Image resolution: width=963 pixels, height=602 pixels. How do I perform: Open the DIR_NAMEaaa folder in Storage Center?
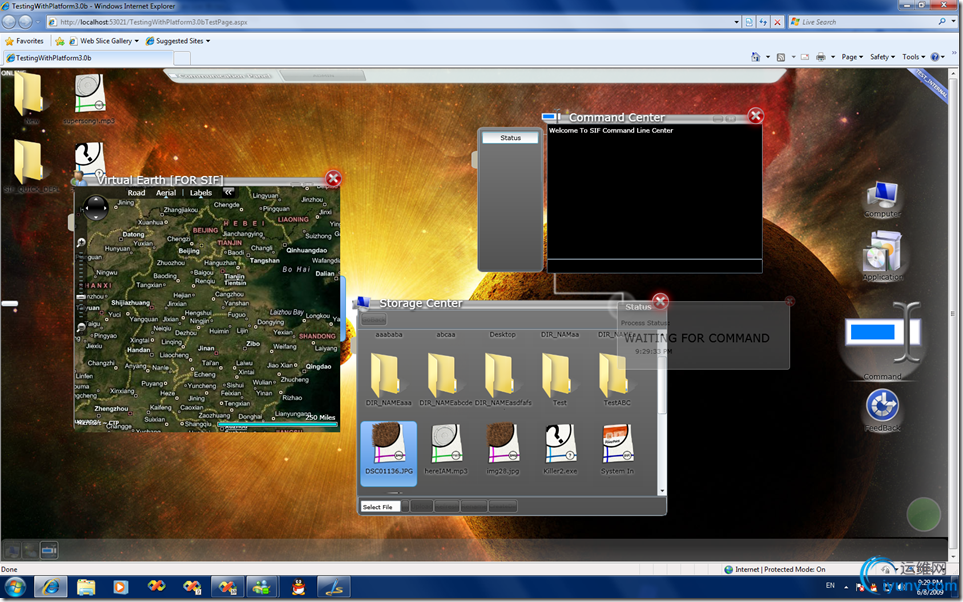pos(389,379)
